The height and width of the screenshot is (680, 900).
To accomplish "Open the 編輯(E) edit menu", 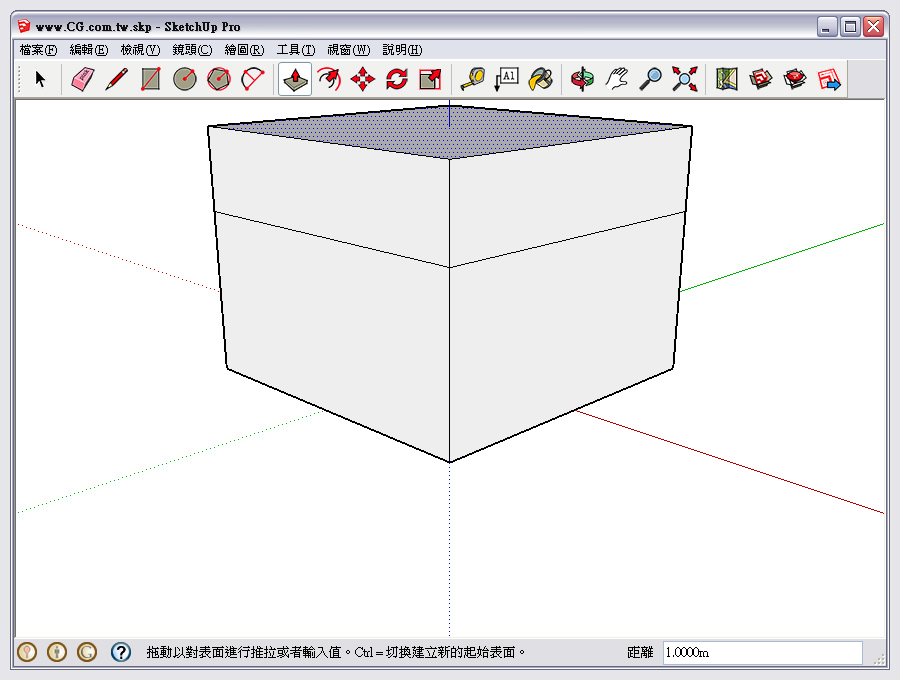I will pos(89,50).
